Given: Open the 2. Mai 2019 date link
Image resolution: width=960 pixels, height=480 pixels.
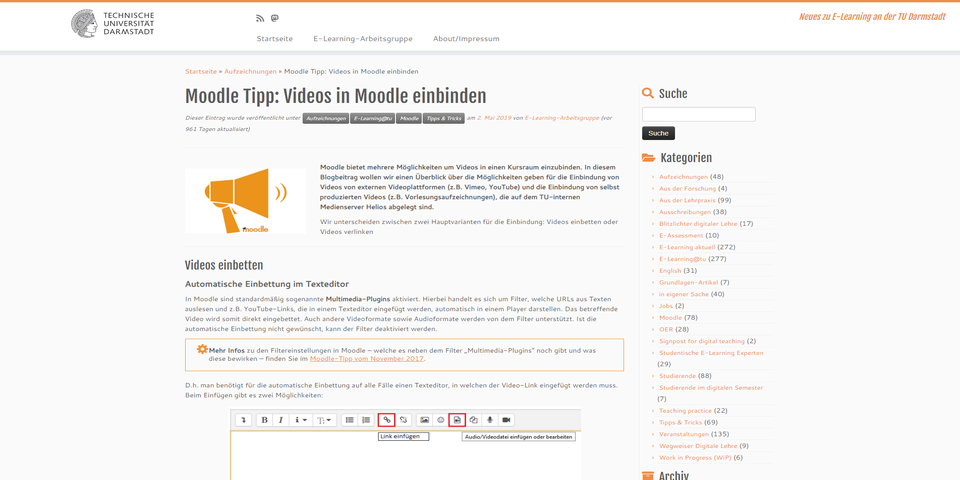Looking at the screenshot, I should pos(493,118).
